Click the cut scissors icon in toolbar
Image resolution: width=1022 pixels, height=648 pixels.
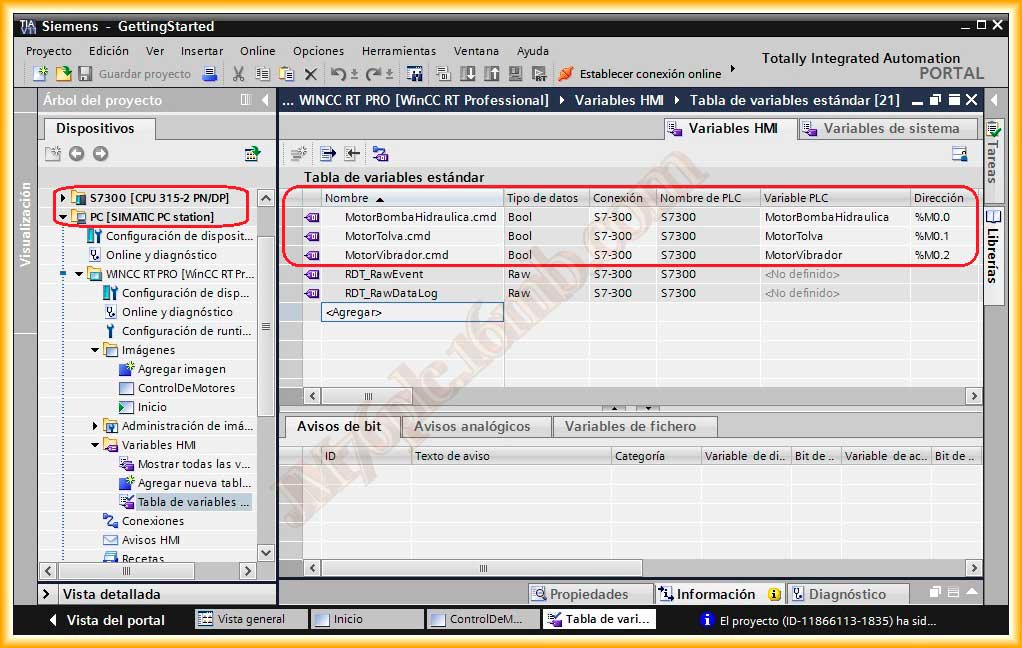click(238, 74)
